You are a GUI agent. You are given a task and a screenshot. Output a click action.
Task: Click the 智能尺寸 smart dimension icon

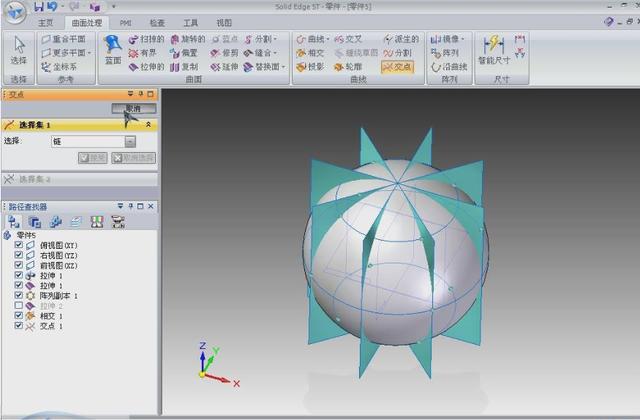(x=493, y=52)
